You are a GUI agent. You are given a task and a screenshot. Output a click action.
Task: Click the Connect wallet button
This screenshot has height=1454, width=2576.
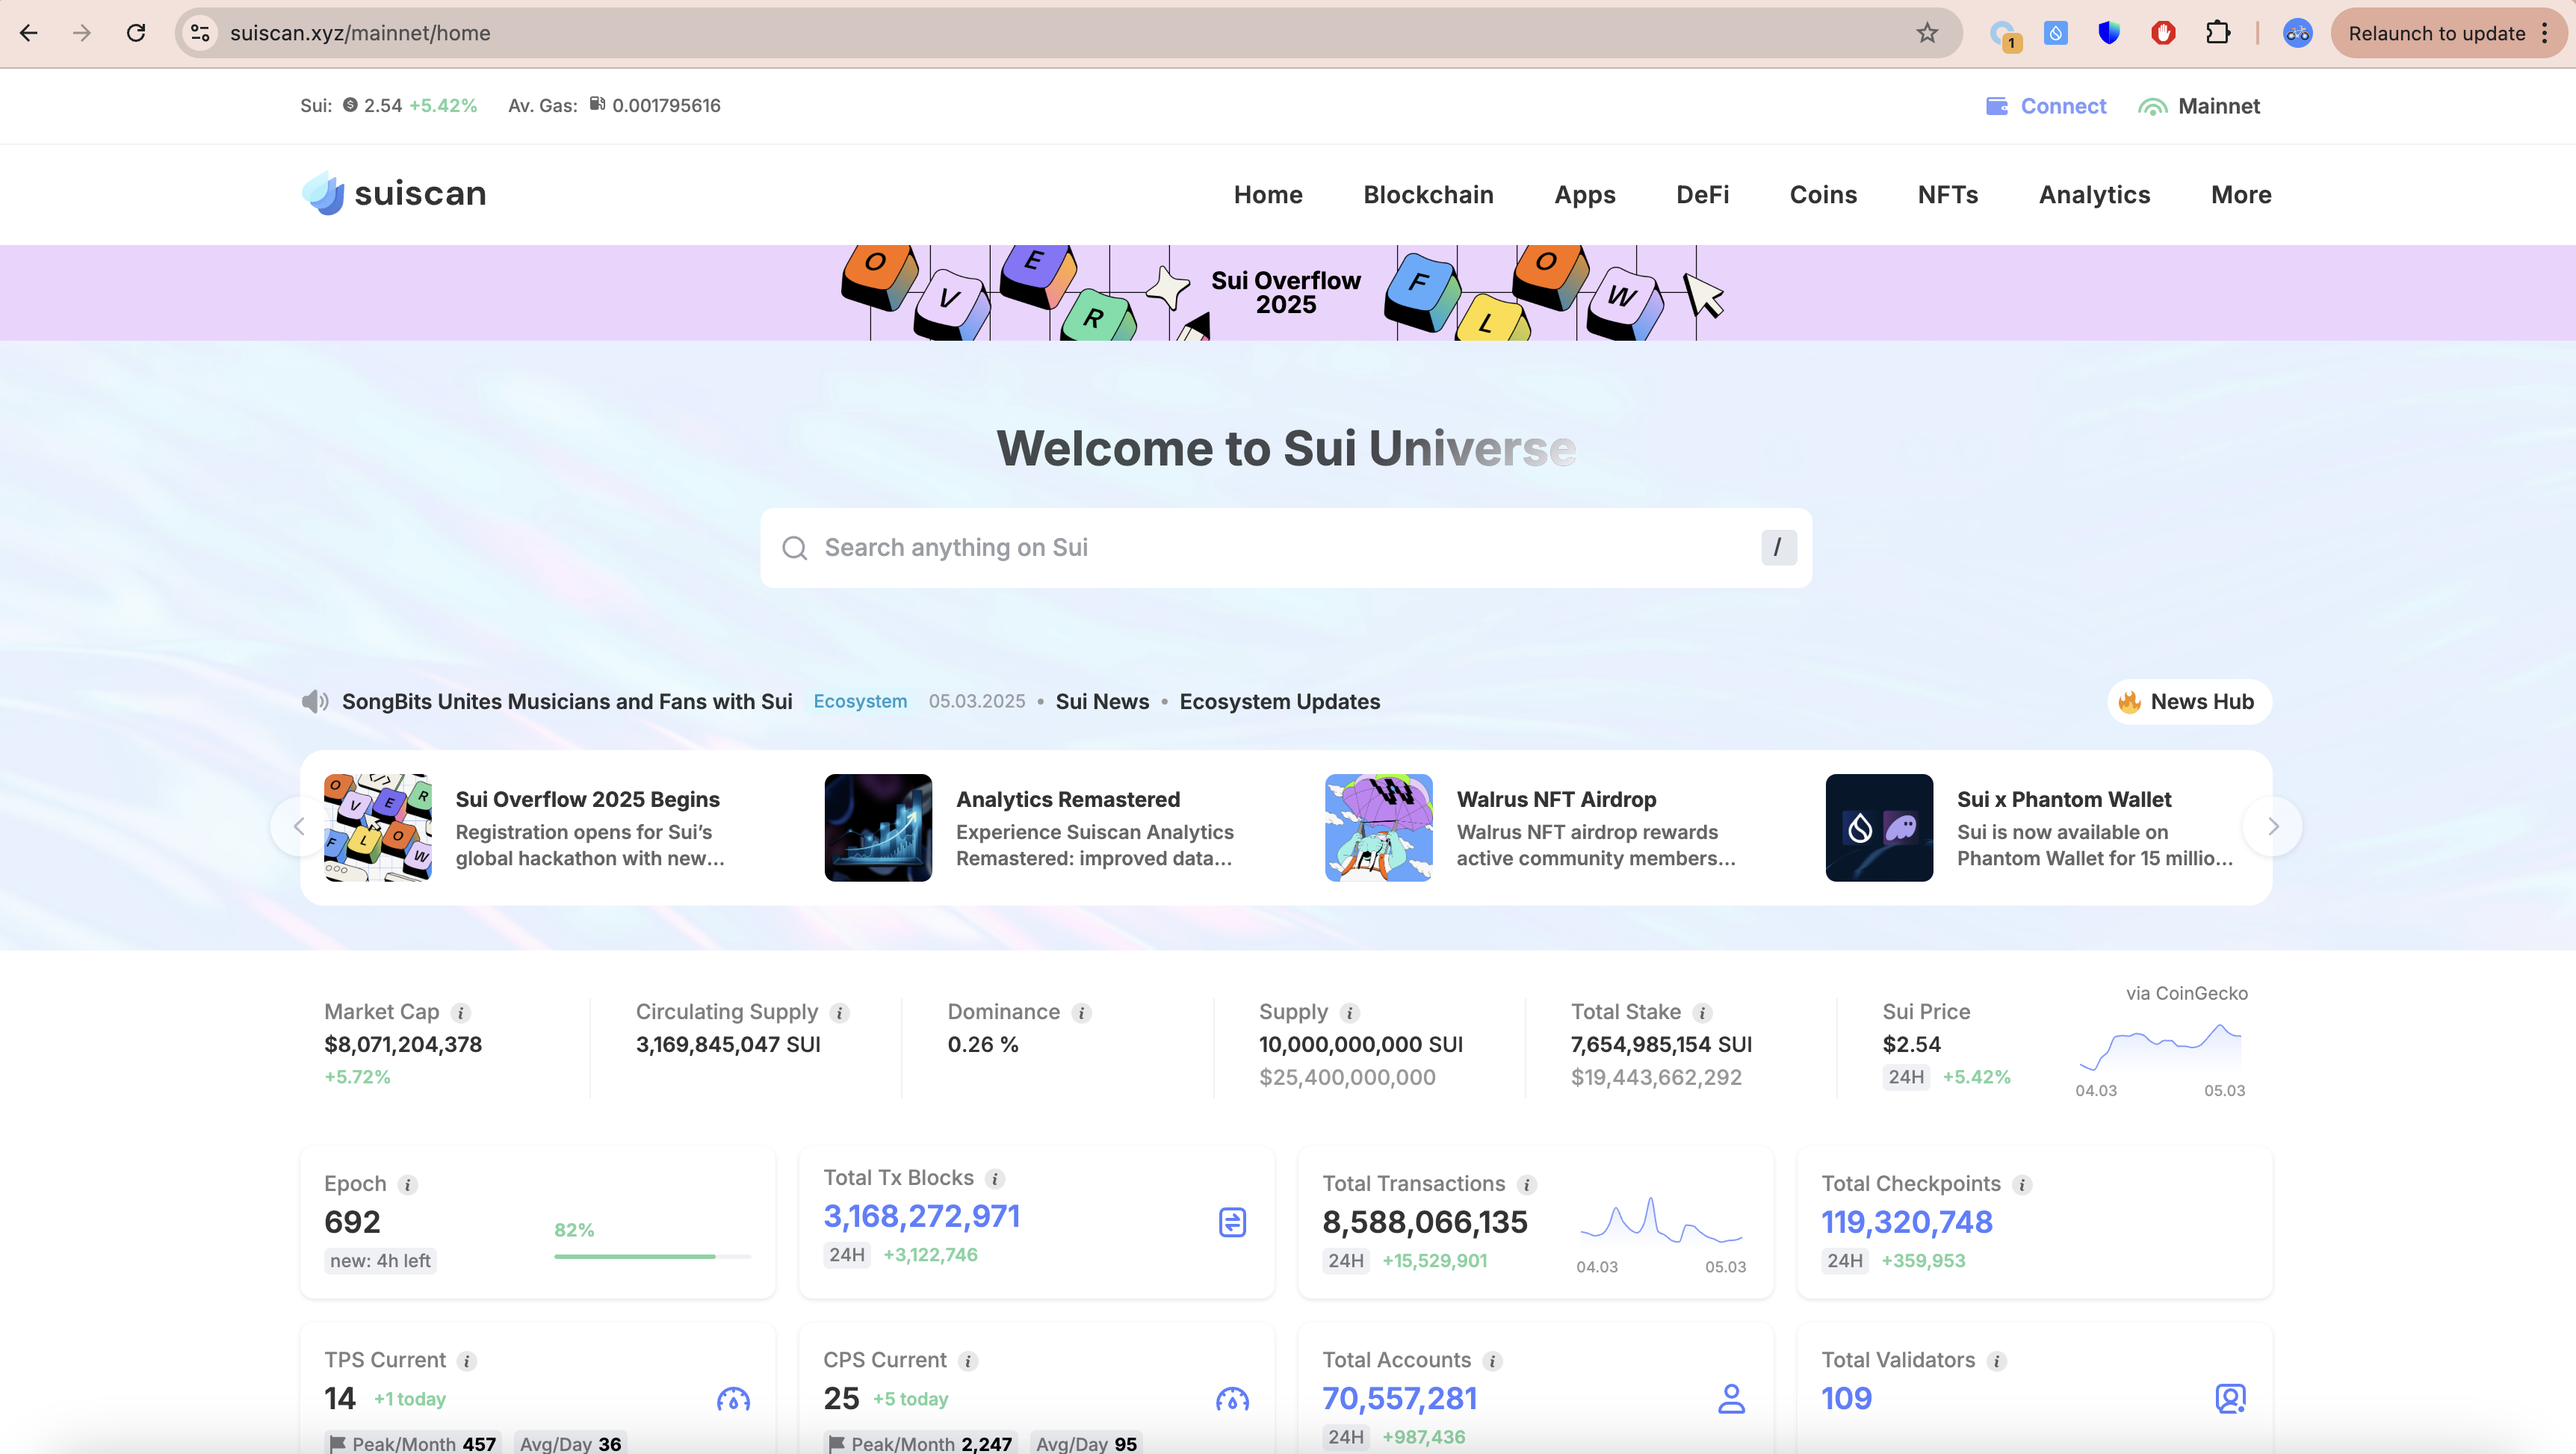pyautogui.click(x=2045, y=106)
